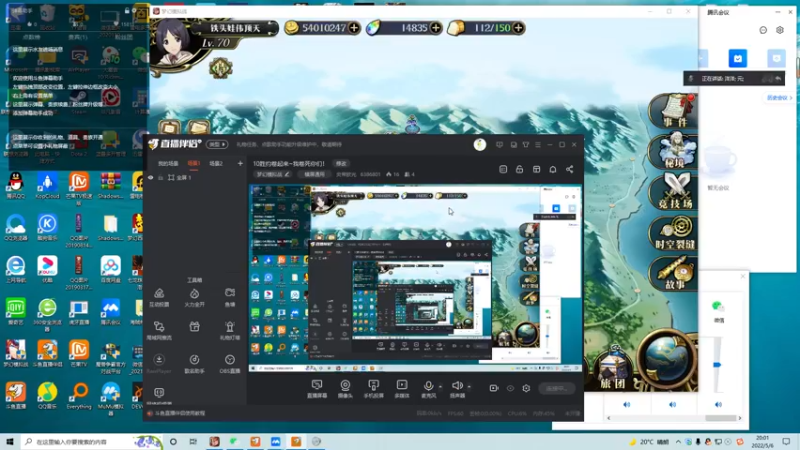Click the share icon in the streaming app
This screenshot has height=450, width=800.
click(x=569, y=169)
